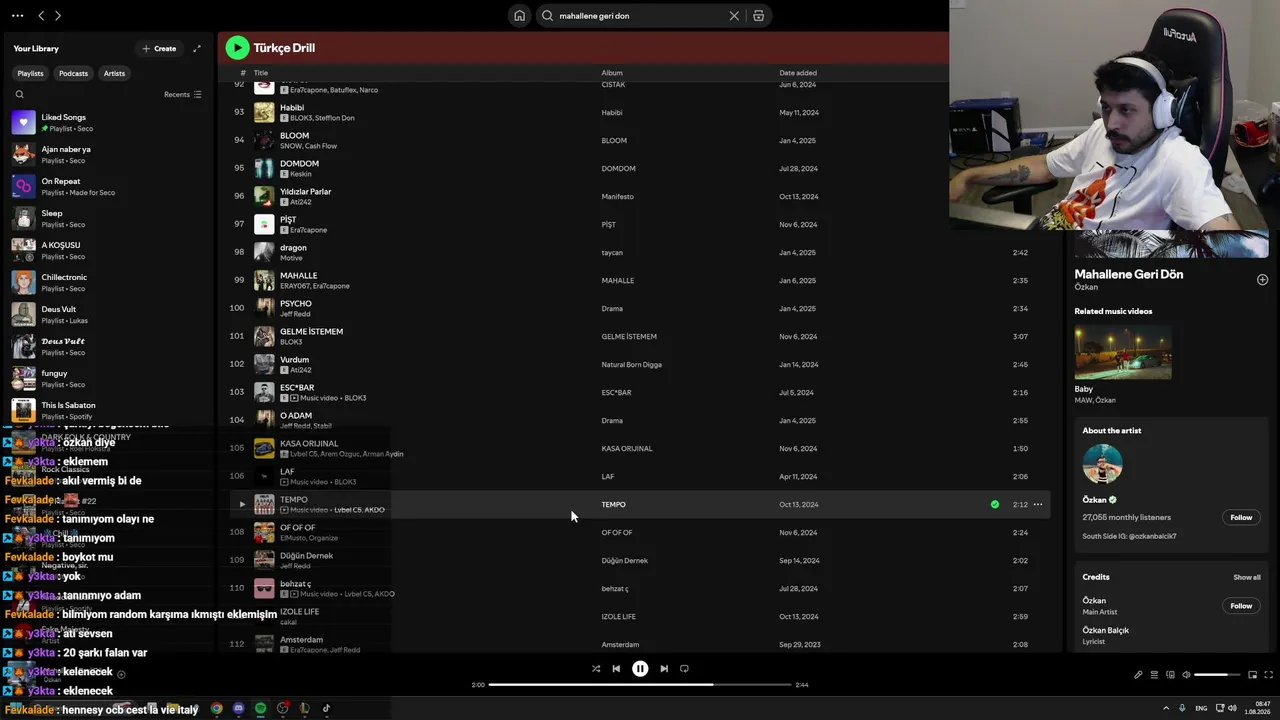The height and width of the screenshot is (720, 1280).
Task: Toggle repeat mode in the player
Action: coord(684,669)
